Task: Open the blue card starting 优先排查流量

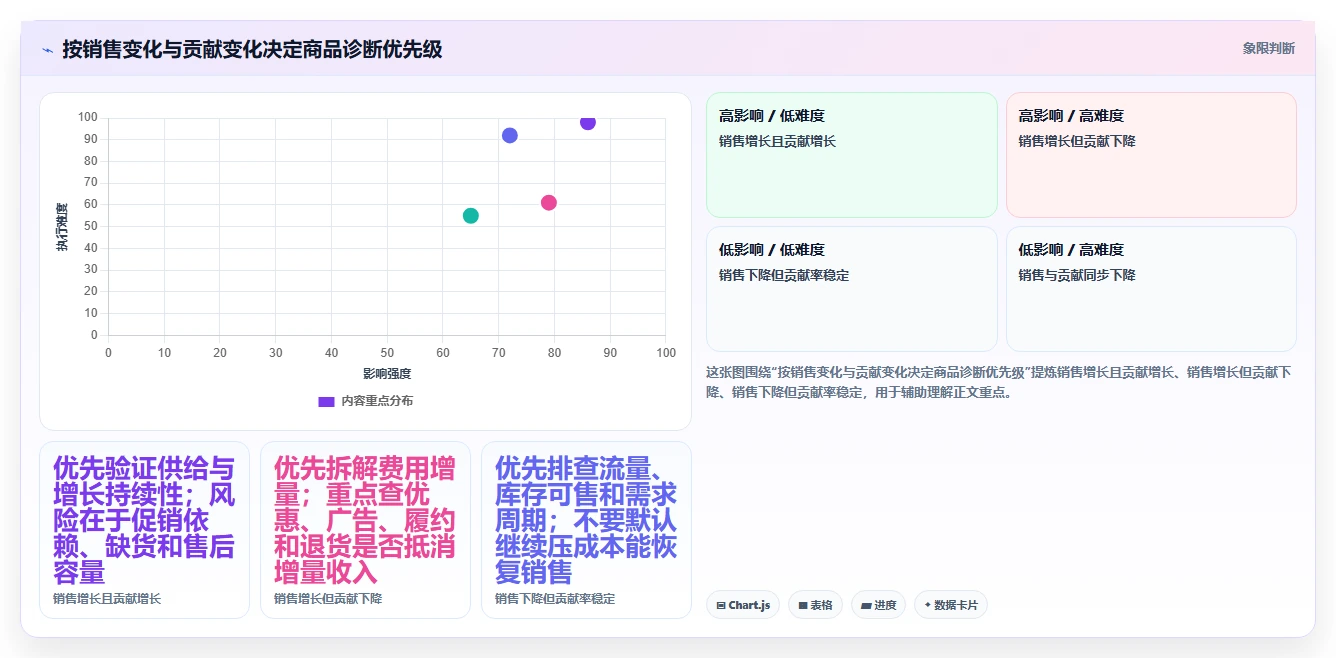Action: pyautogui.click(x=586, y=530)
